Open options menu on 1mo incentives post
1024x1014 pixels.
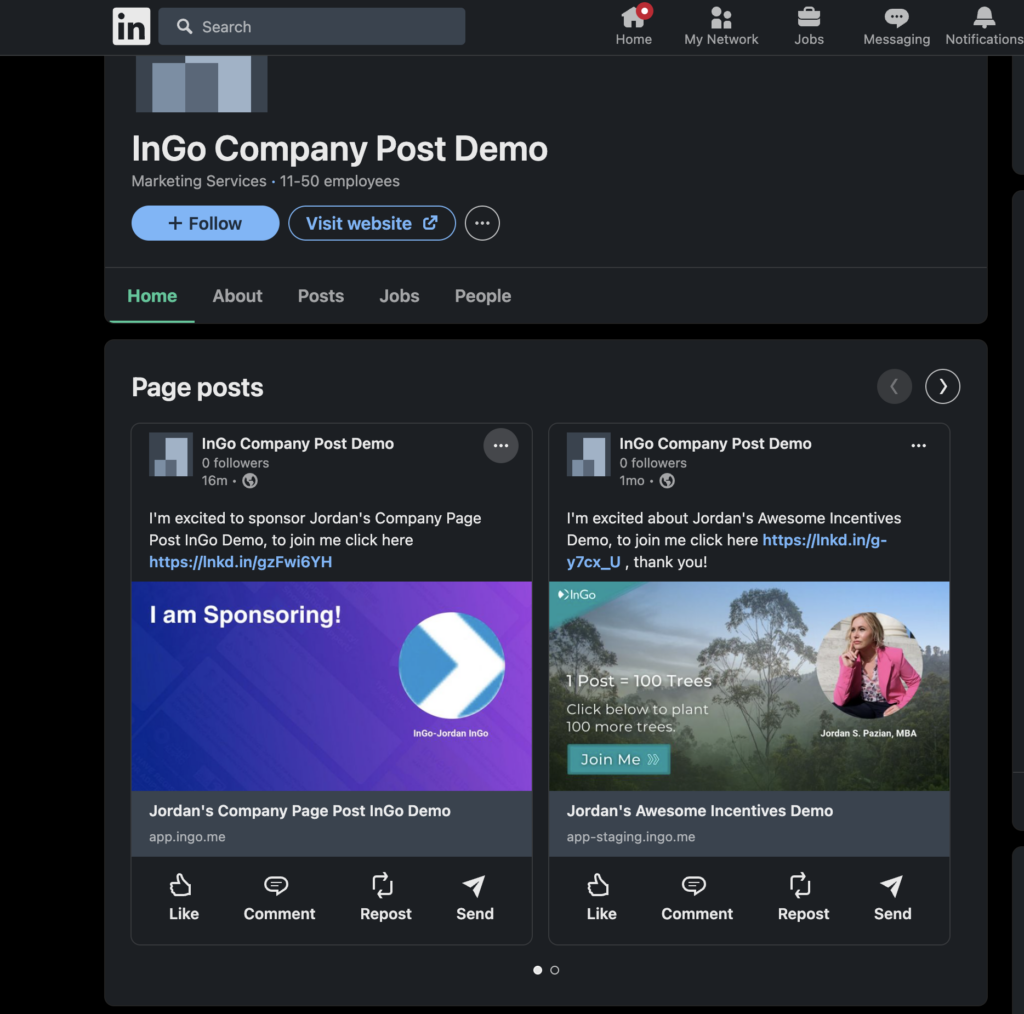[918, 445]
